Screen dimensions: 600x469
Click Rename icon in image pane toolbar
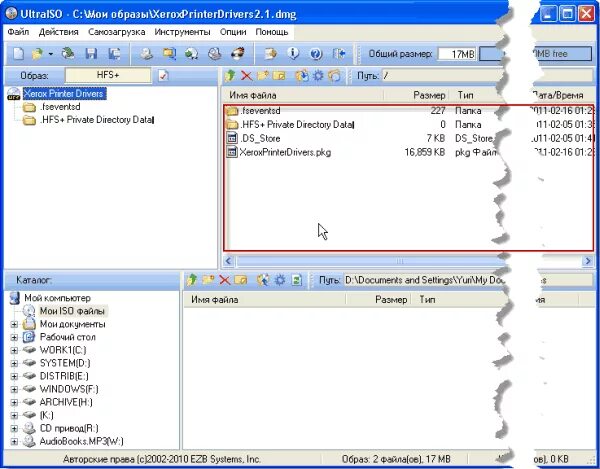pos(279,76)
